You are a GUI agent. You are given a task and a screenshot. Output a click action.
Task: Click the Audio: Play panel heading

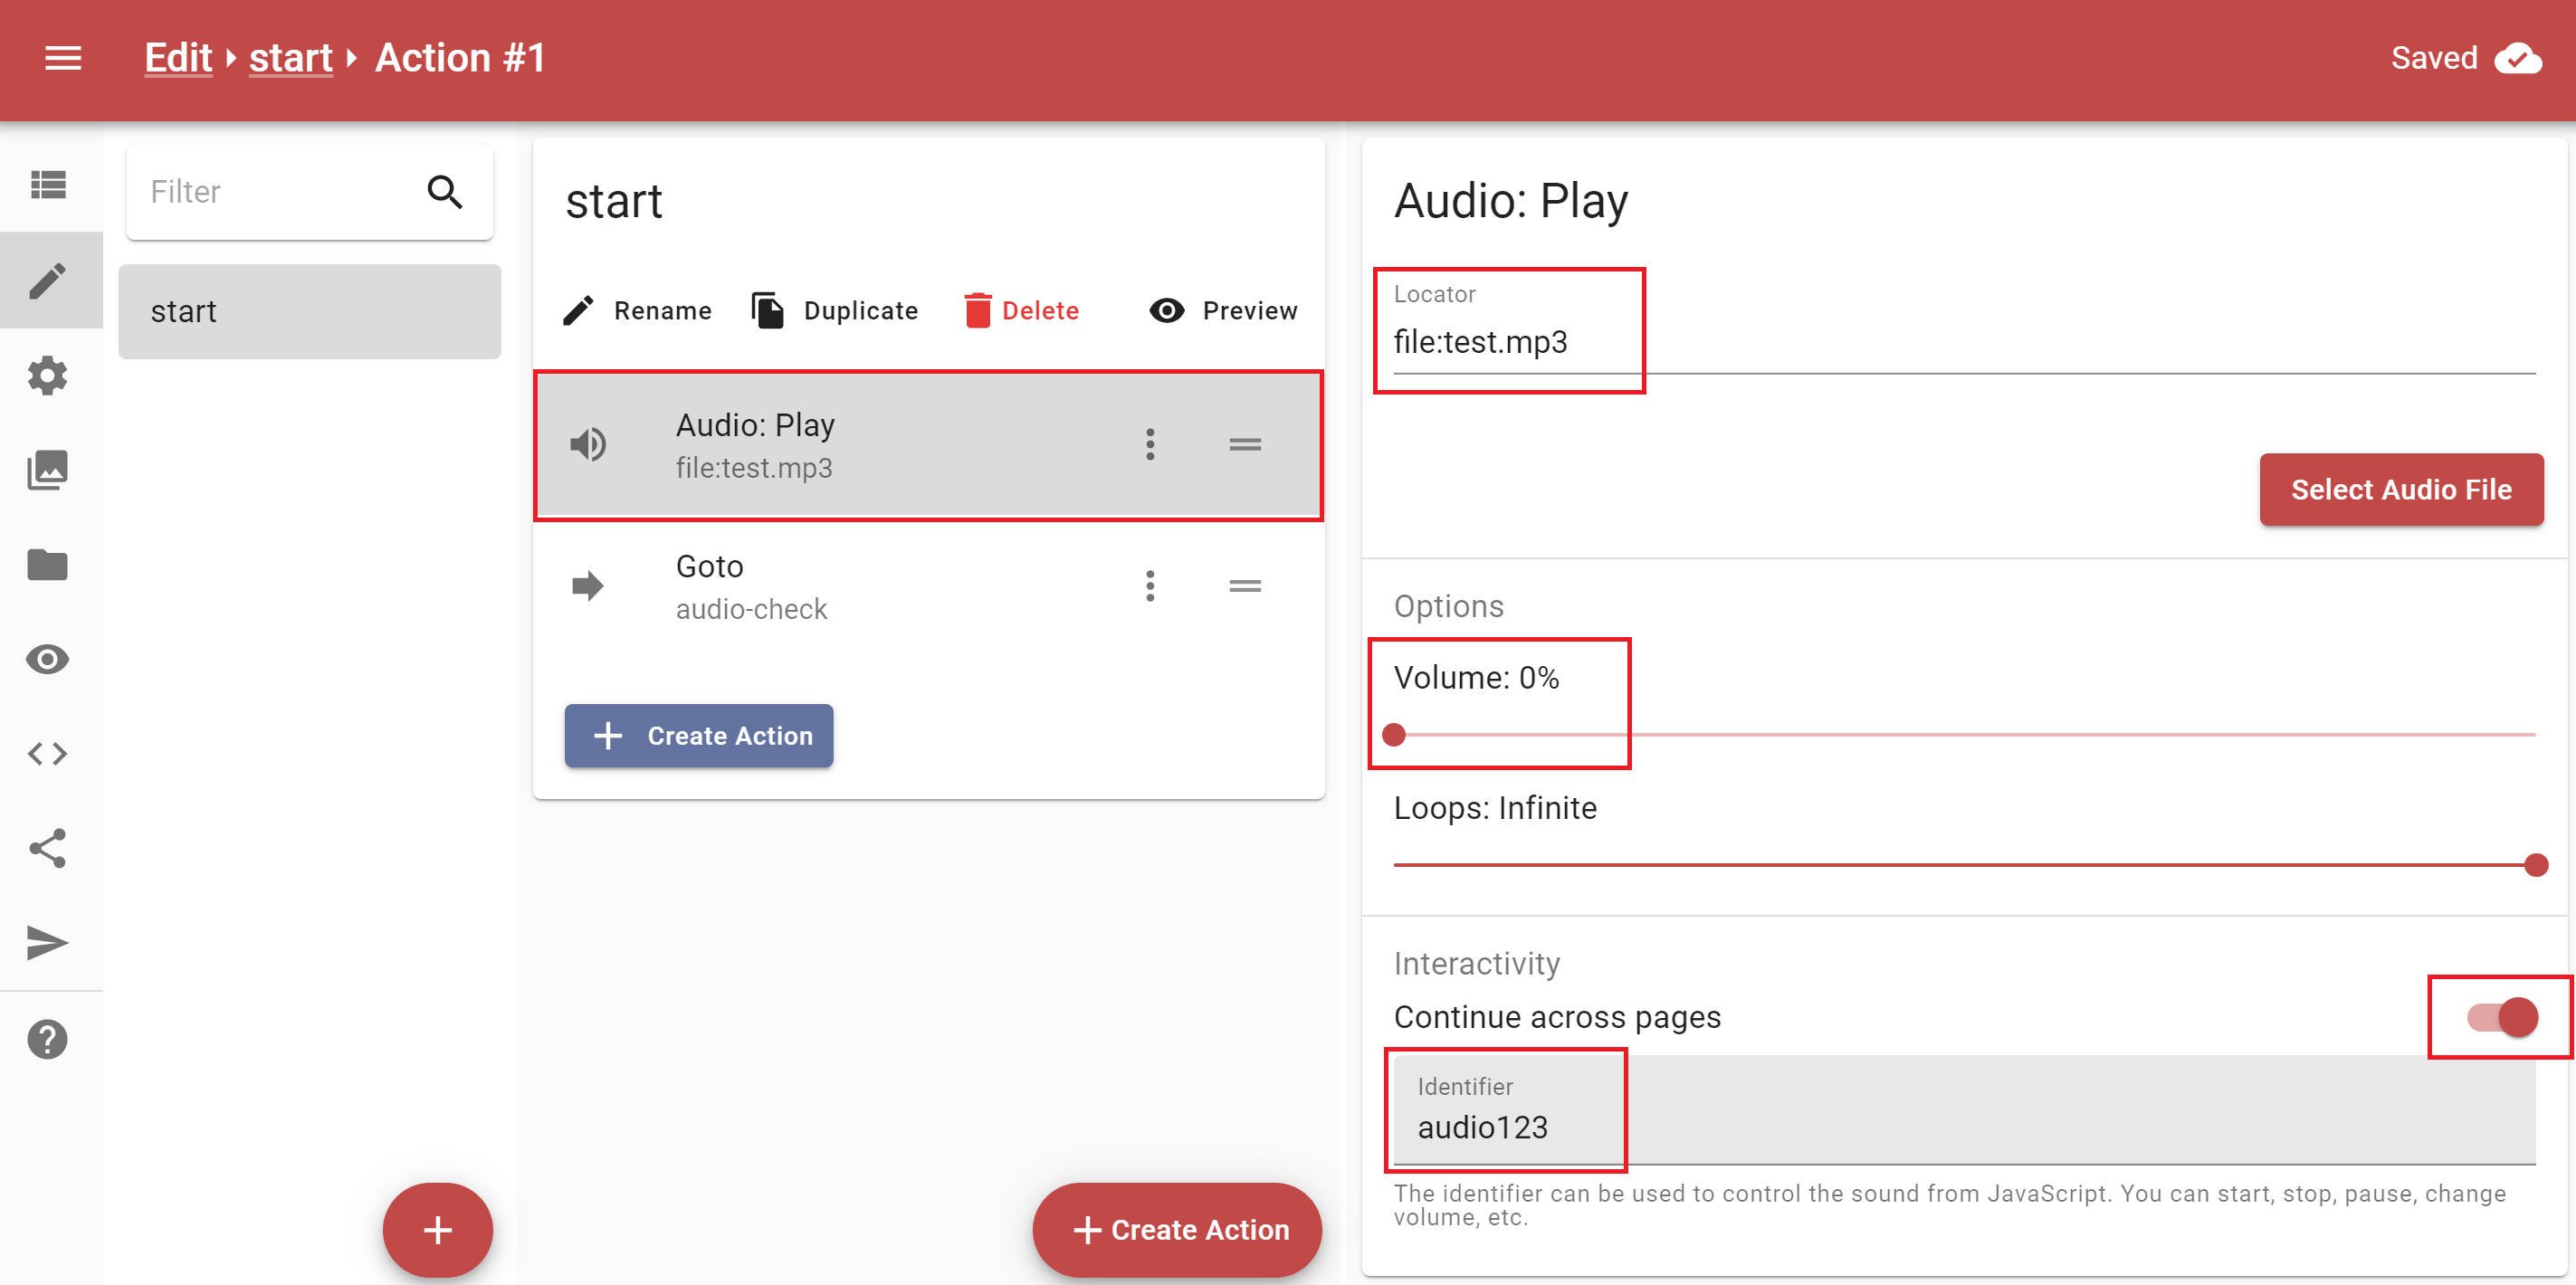click(x=1510, y=200)
